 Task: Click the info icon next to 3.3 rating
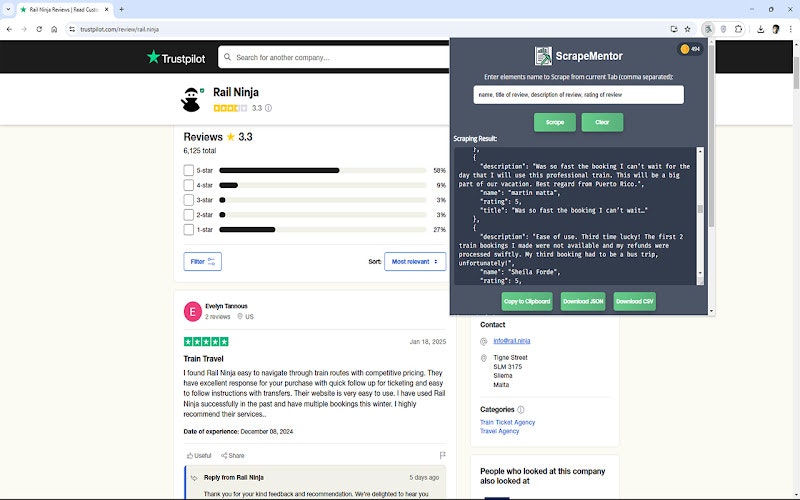click(x=268, y=108)
